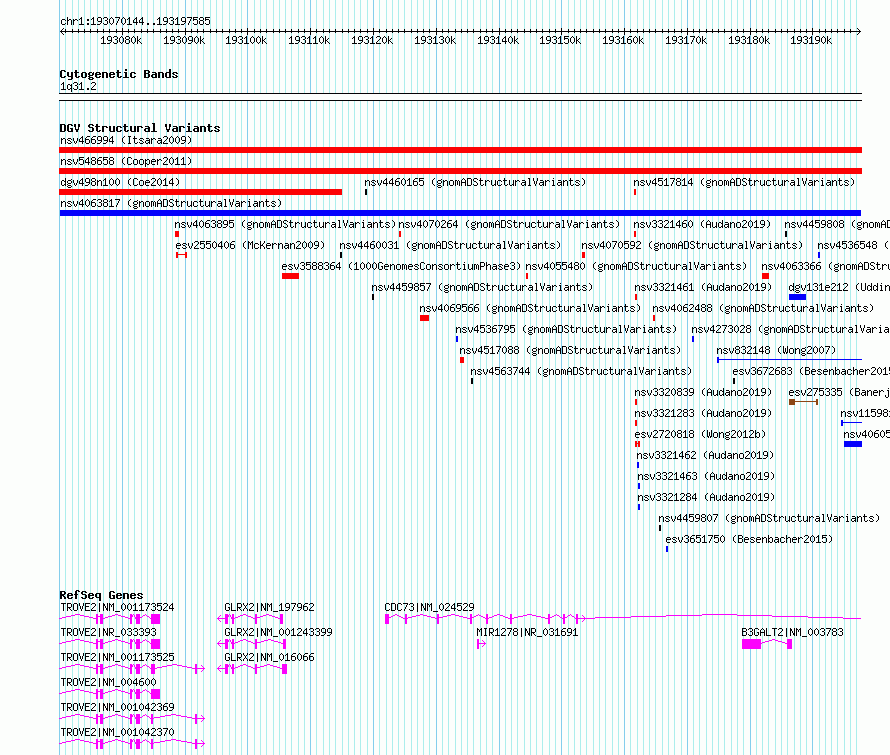
Task: Click esv2720818 (Wong2012b) label
Action: [700, 434]
